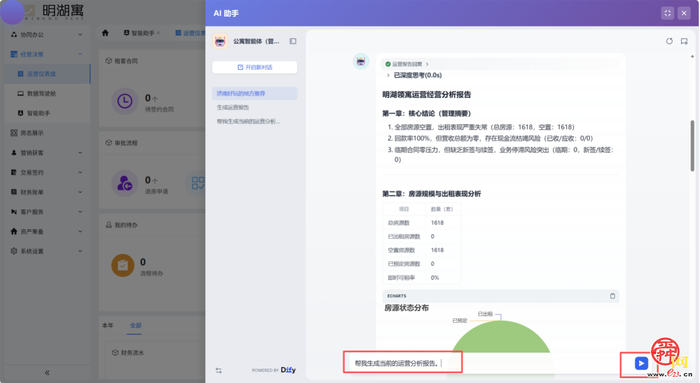This screenshot has width=700, height=383.
Task: Click the clipboard icon for 流程待办
Action: [x=122, y=266]
